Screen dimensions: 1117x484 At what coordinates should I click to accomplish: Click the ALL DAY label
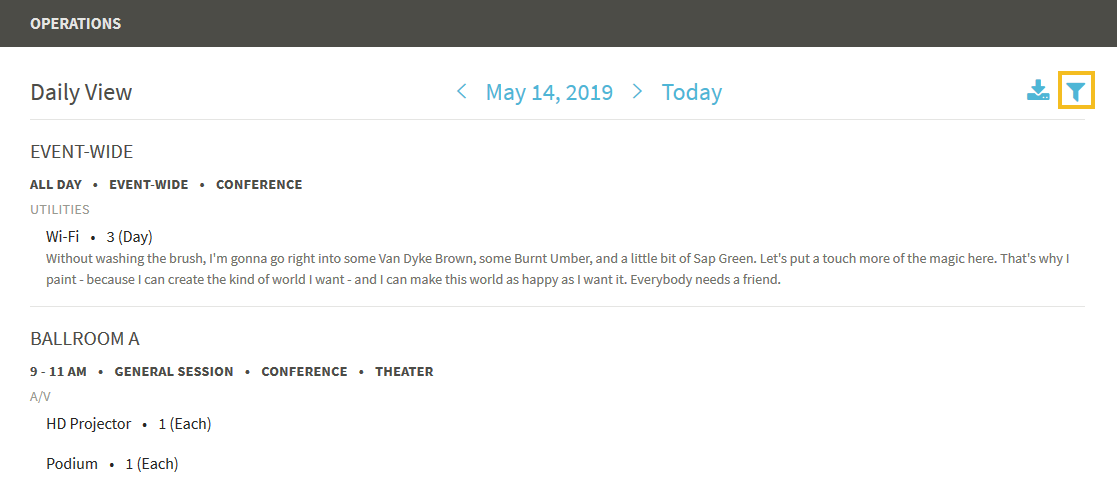click(56, 185)
